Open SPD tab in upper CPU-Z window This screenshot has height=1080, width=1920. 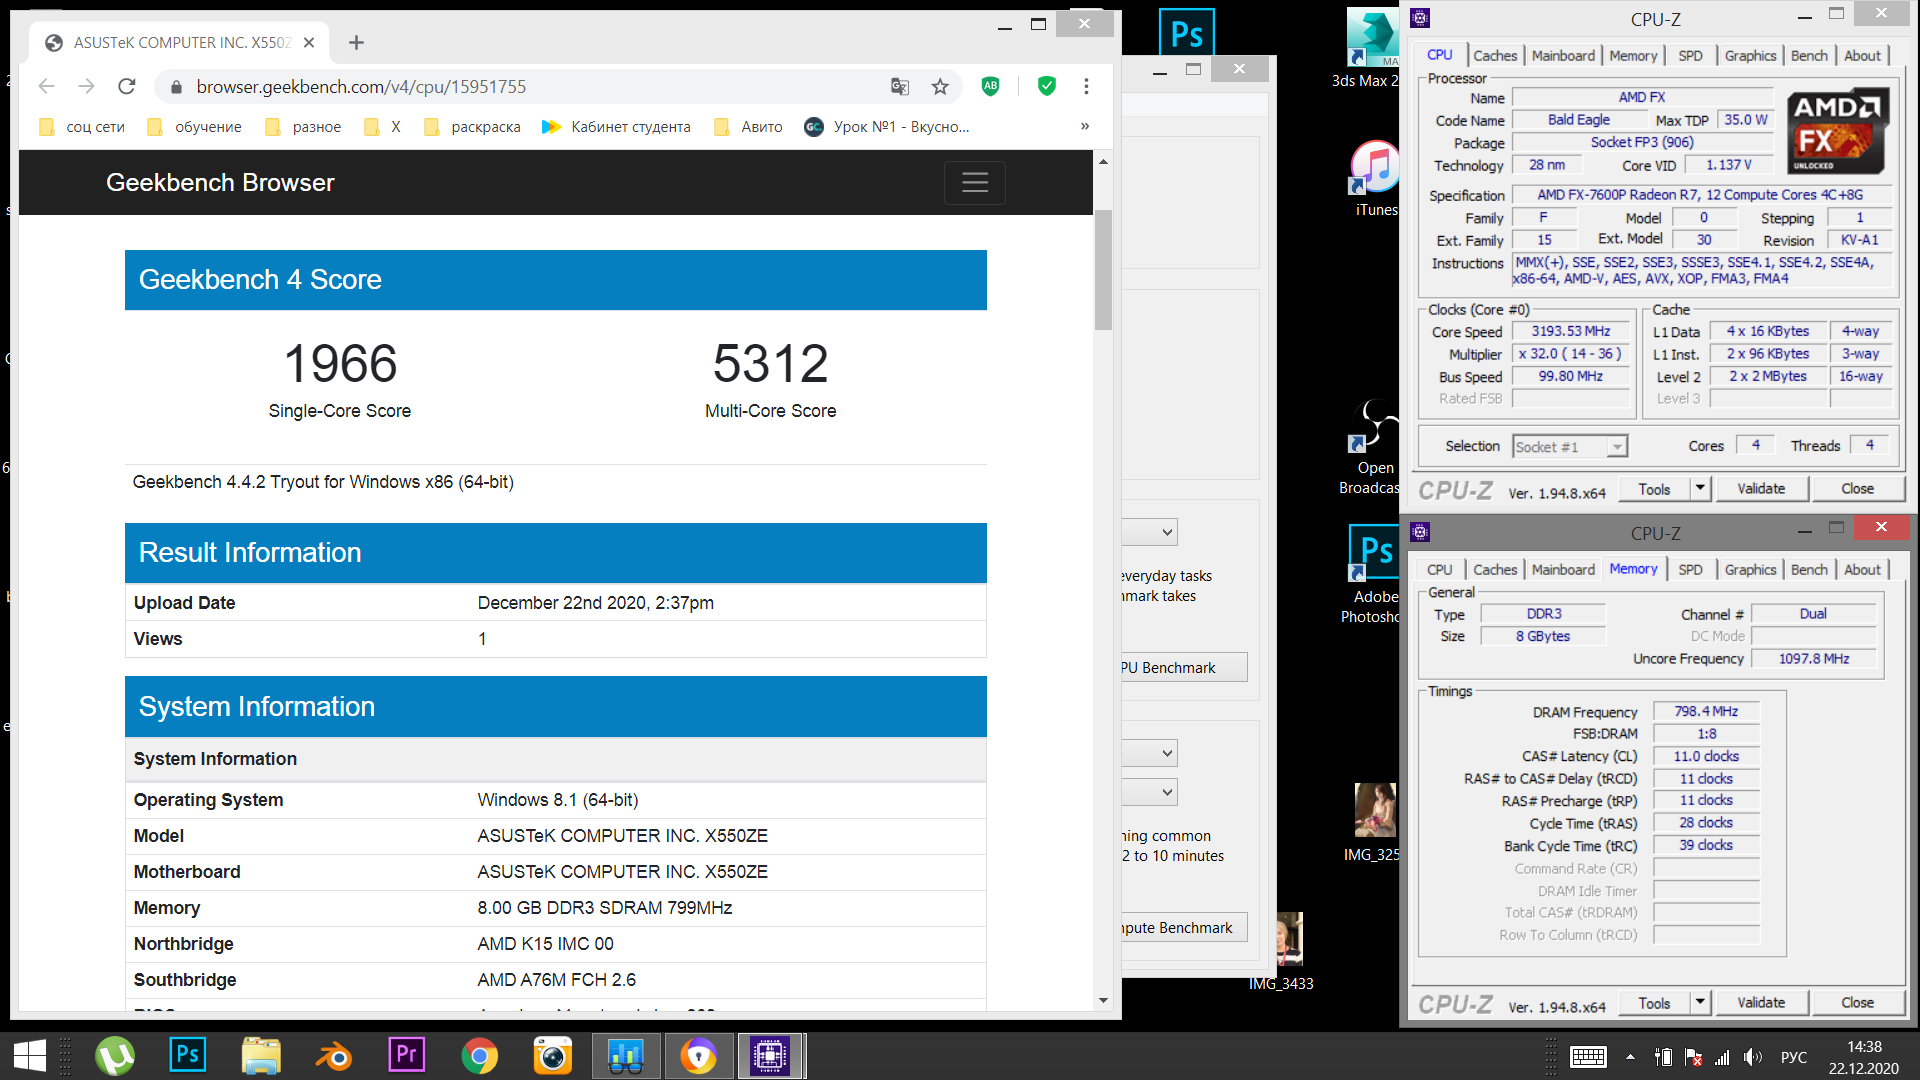[1690, 56]
